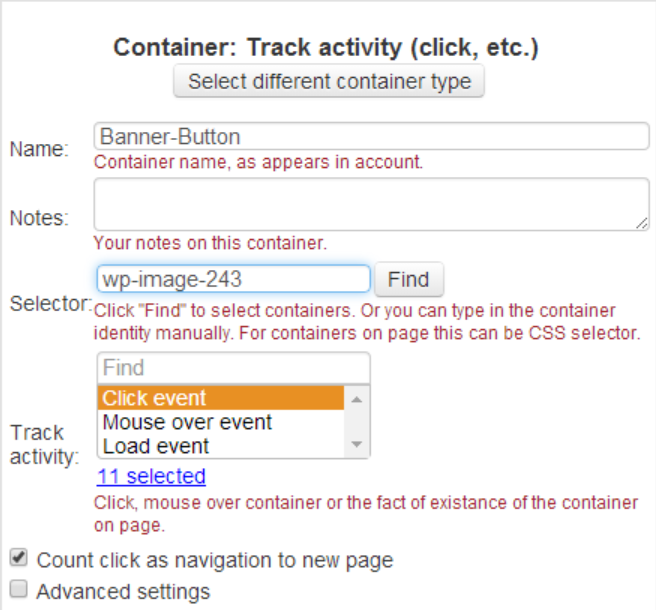Click into the Notes text area

point(371,204)
